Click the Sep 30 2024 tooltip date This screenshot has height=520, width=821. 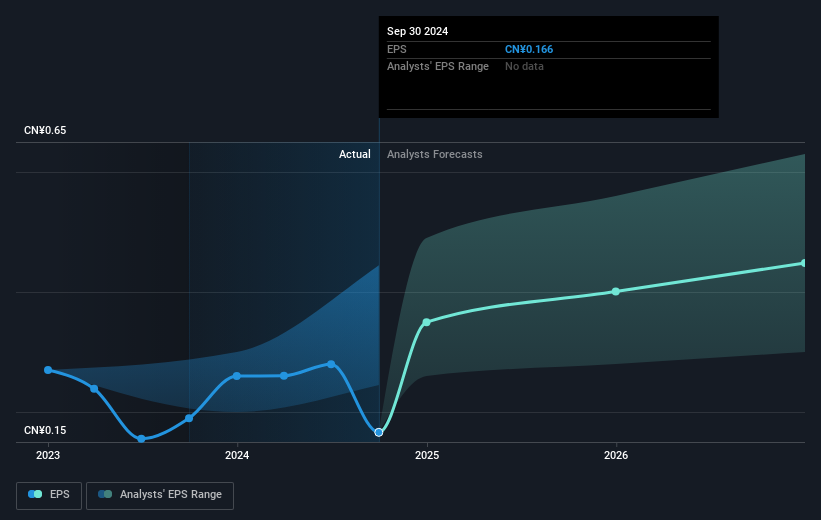click(x=417, y=31)
